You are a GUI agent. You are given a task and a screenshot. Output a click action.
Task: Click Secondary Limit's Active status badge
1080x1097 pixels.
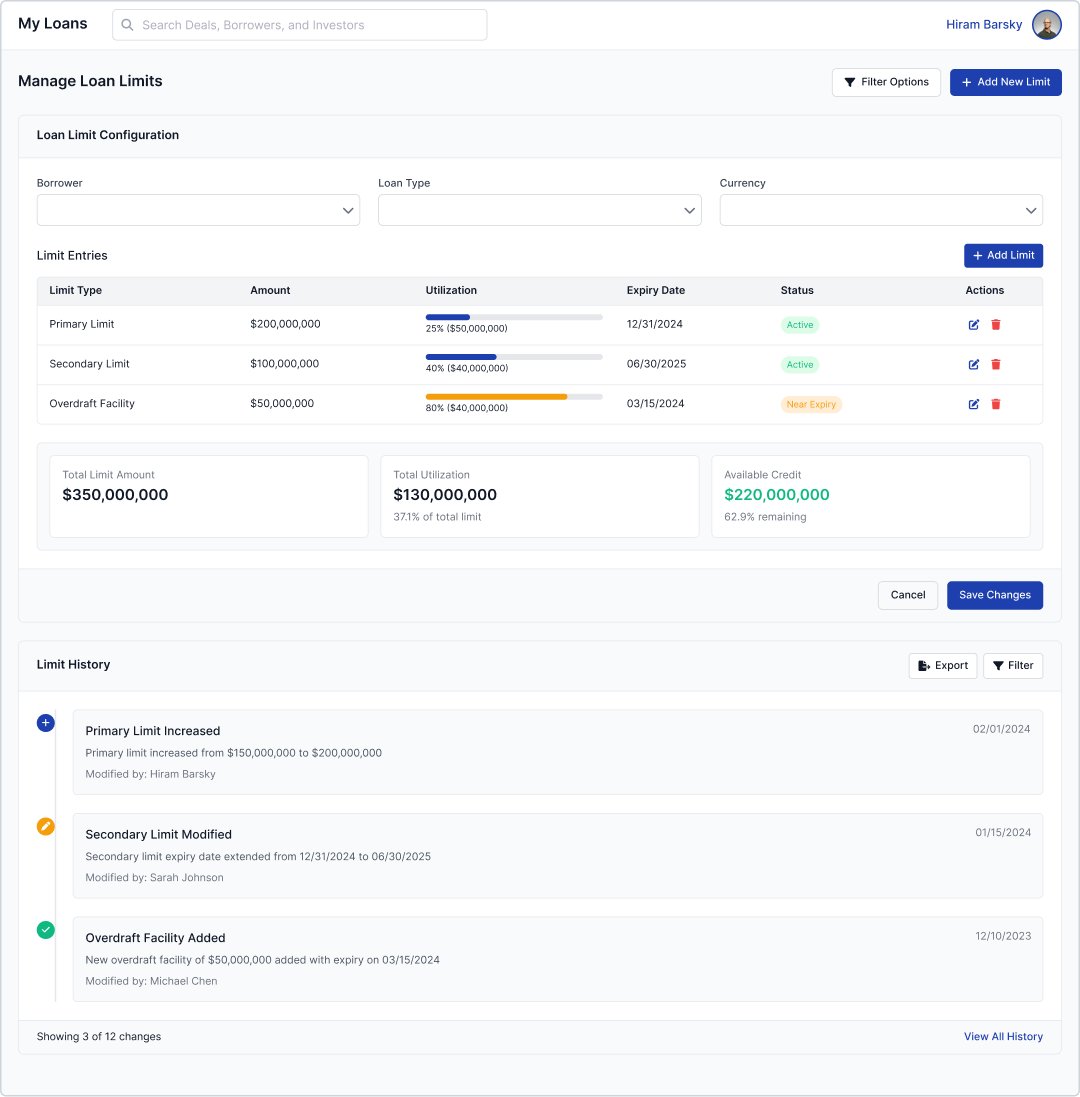coord(800,365)
